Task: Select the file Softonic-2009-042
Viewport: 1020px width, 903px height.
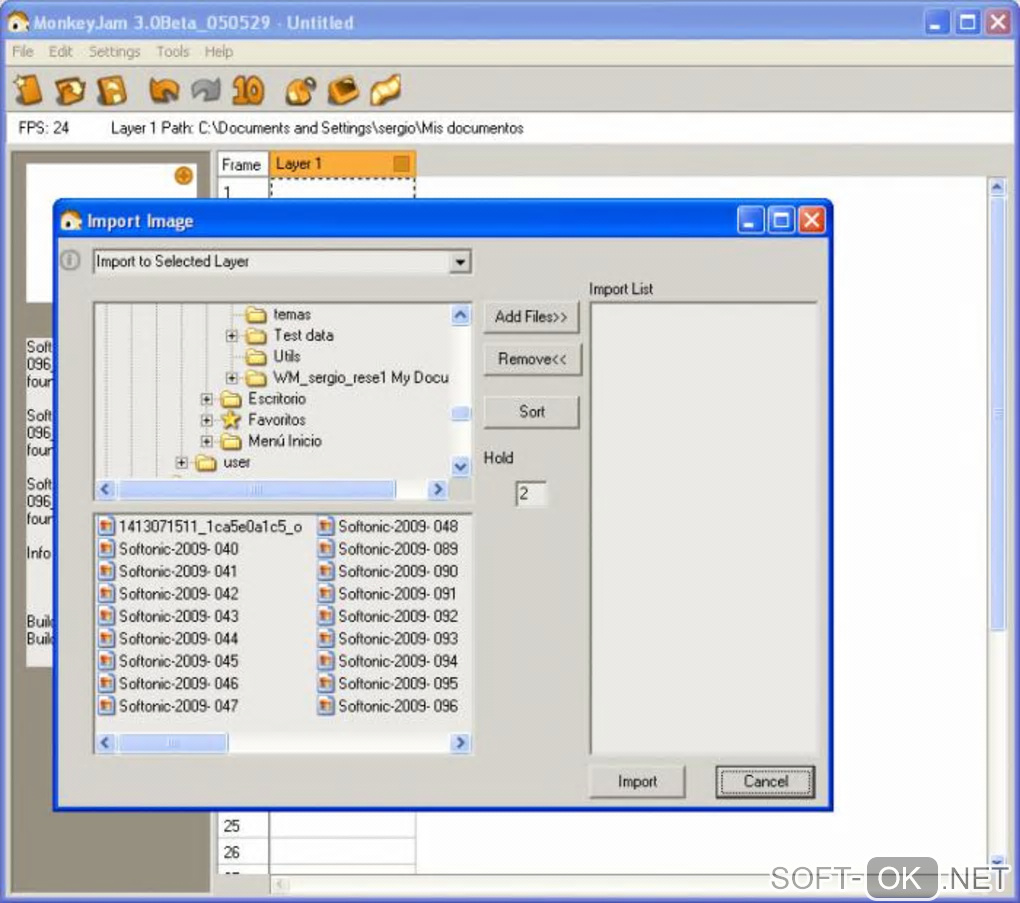Action: [x=169, y=593]
